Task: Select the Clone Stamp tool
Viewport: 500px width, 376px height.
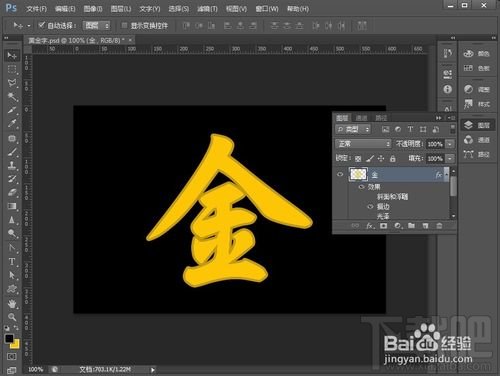Action: click(12, 165)
